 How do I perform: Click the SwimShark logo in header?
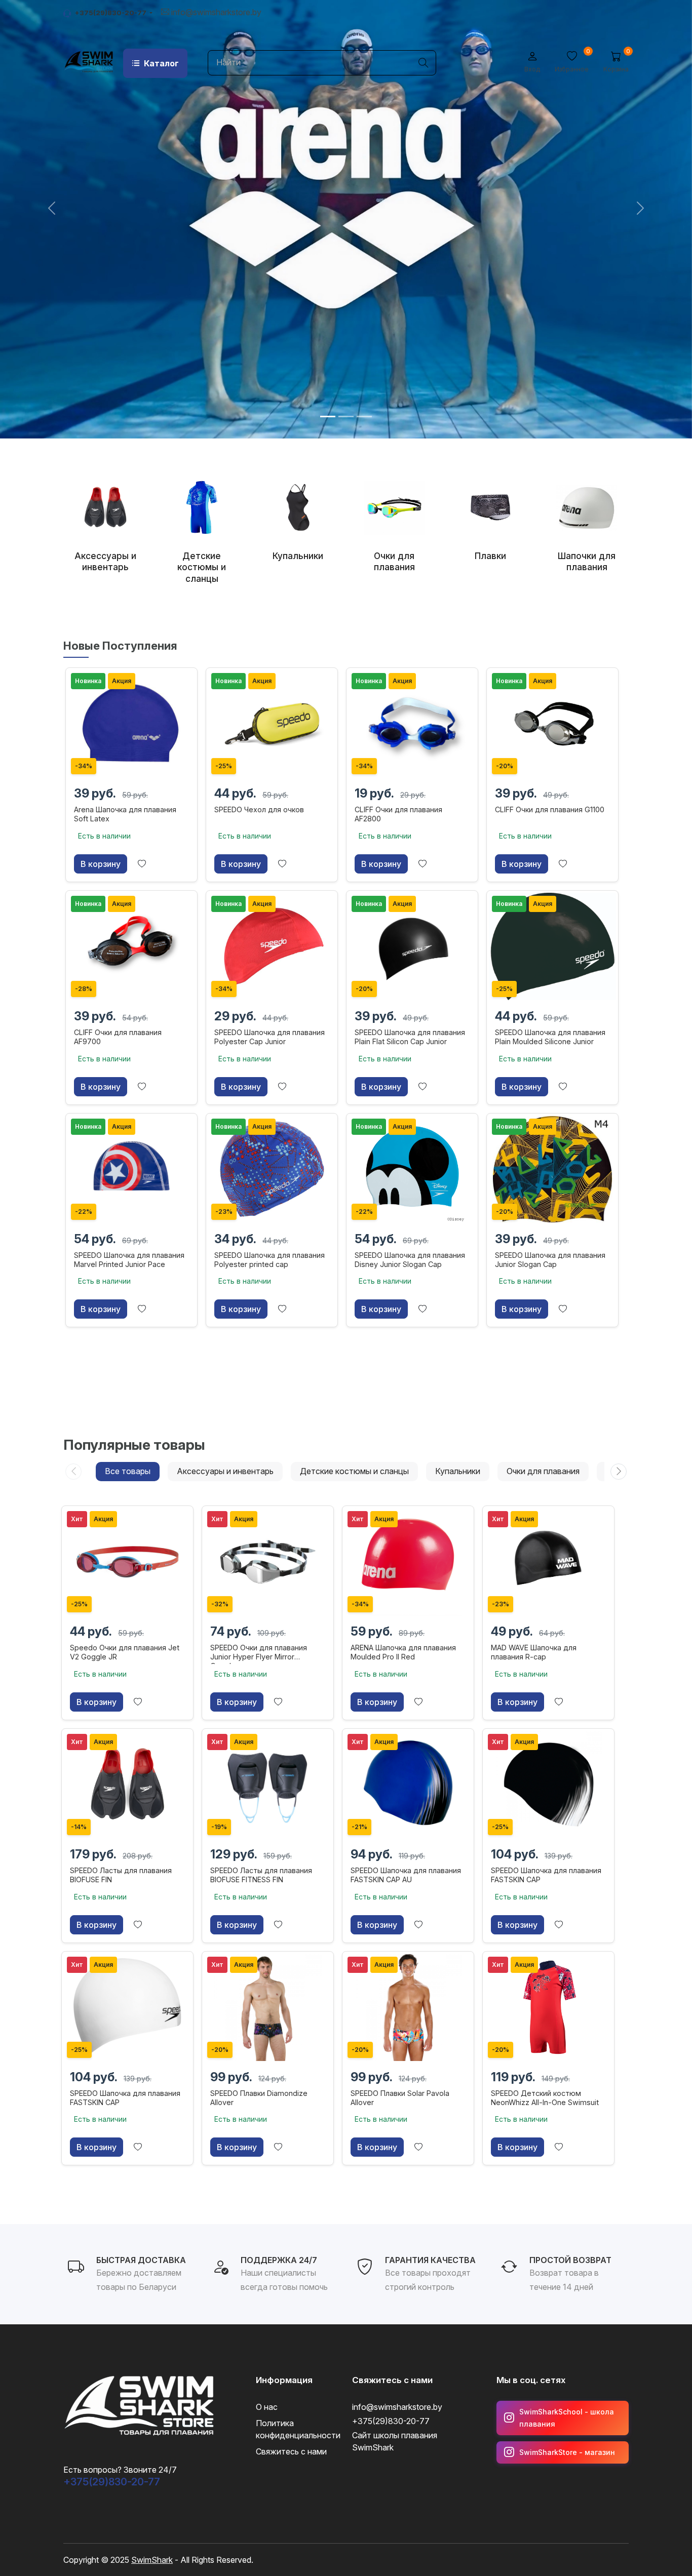[x=89, y=61]
